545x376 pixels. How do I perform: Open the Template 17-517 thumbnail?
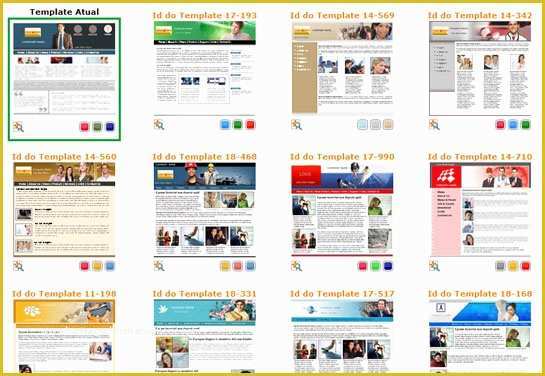point(342,336)
